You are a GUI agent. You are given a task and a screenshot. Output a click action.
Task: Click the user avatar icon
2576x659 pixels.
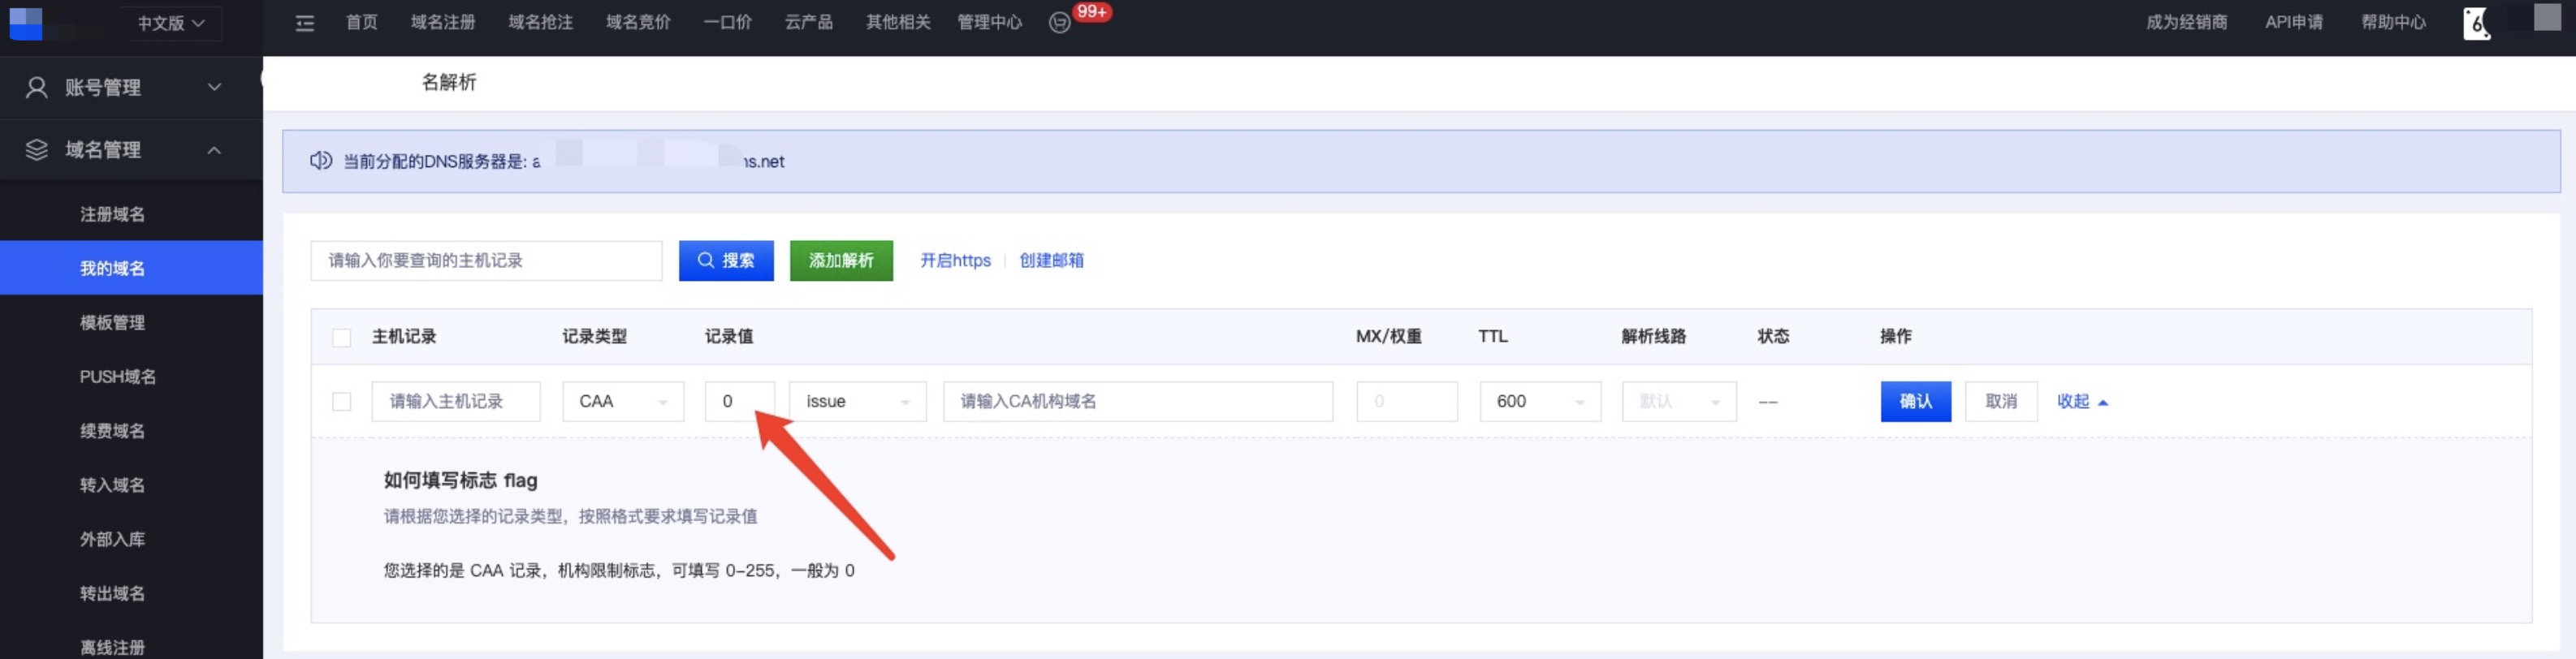coord(2476,23)
